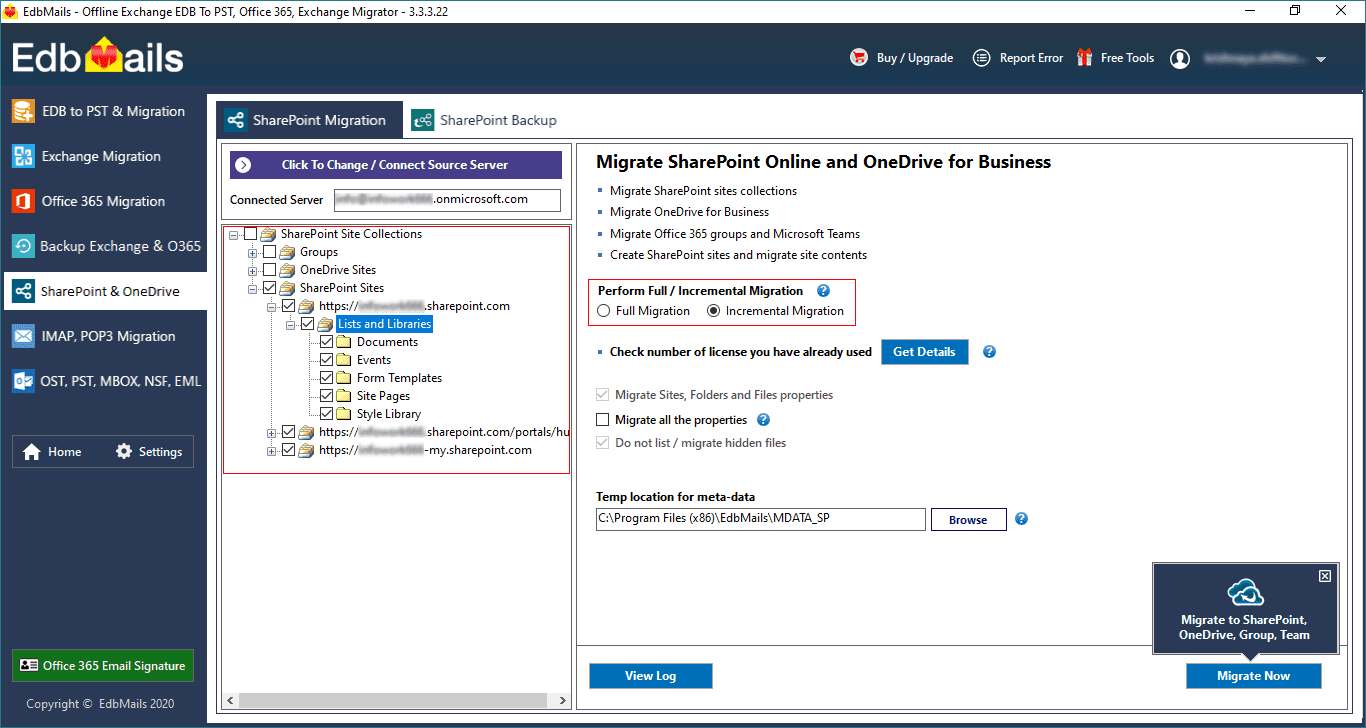
Task: Select the Full Migration radio button
Action: pos(604,311)
